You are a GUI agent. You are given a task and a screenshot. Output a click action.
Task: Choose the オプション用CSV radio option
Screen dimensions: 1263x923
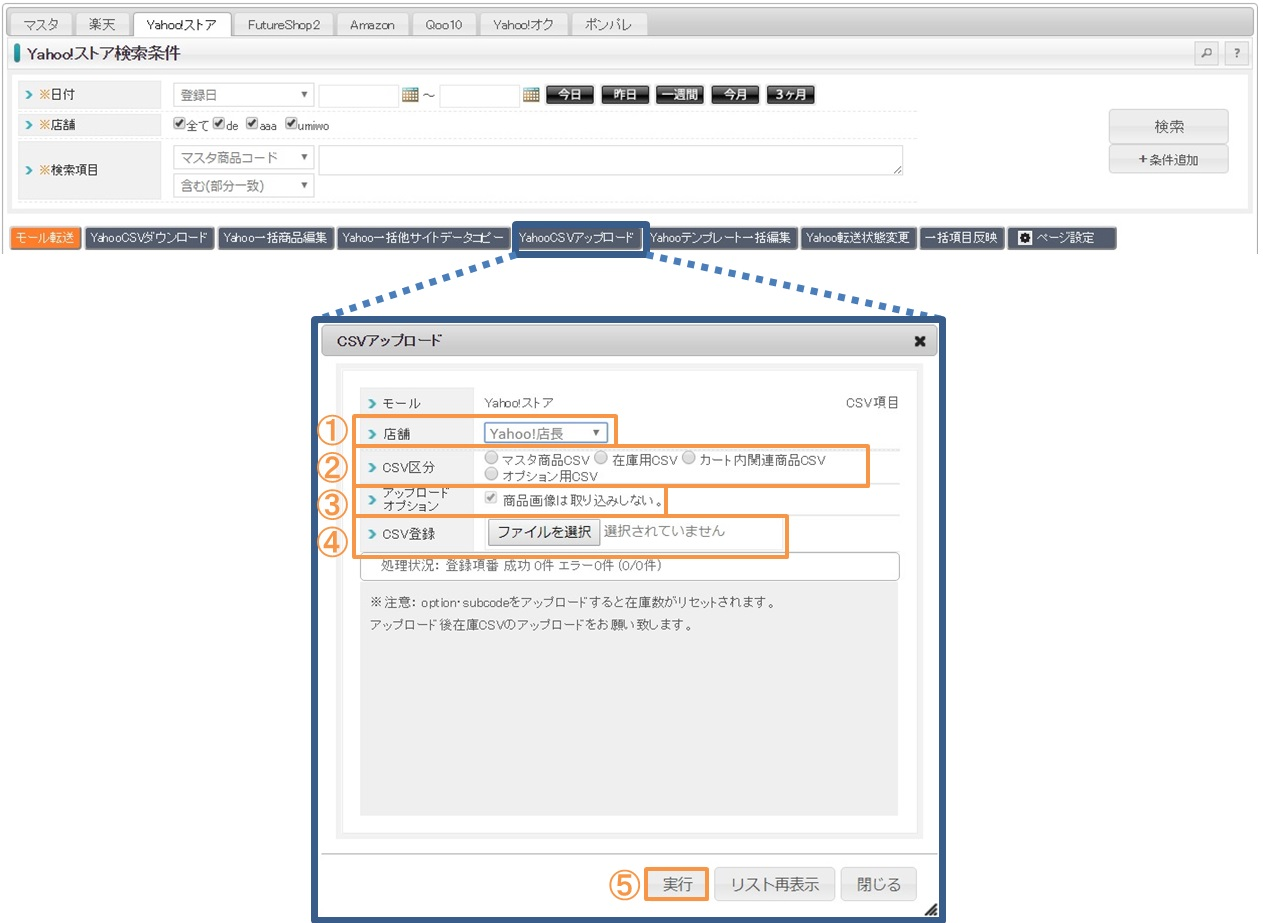click(x=491, y=474)
